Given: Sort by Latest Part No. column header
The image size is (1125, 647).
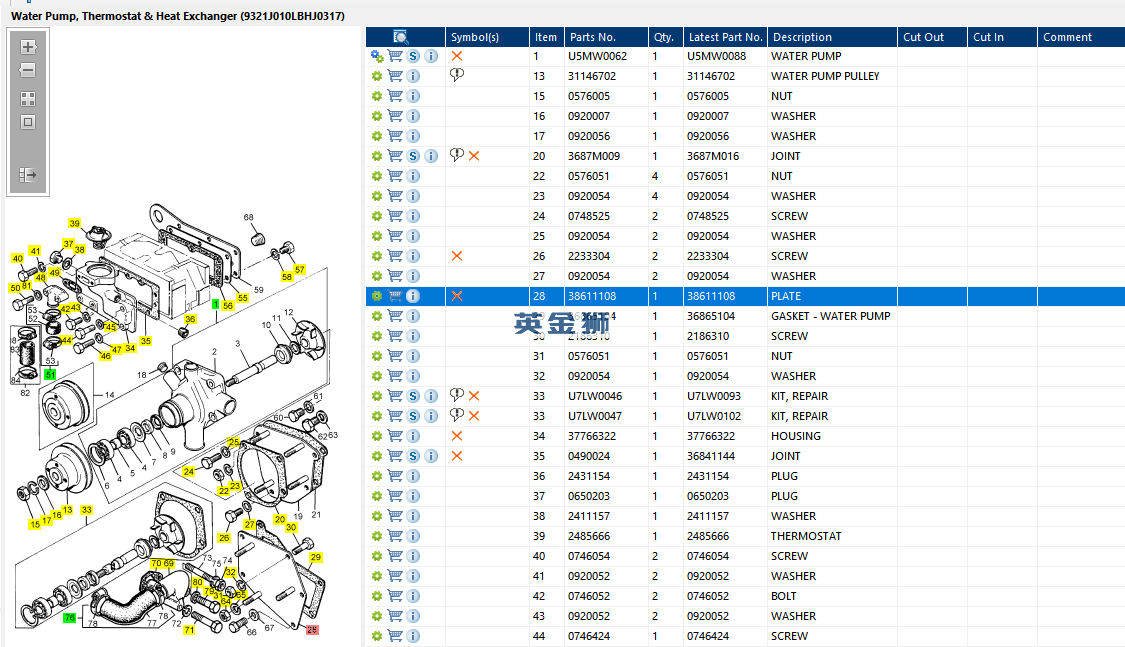Looking at the screenshot, I should point(725,37).
